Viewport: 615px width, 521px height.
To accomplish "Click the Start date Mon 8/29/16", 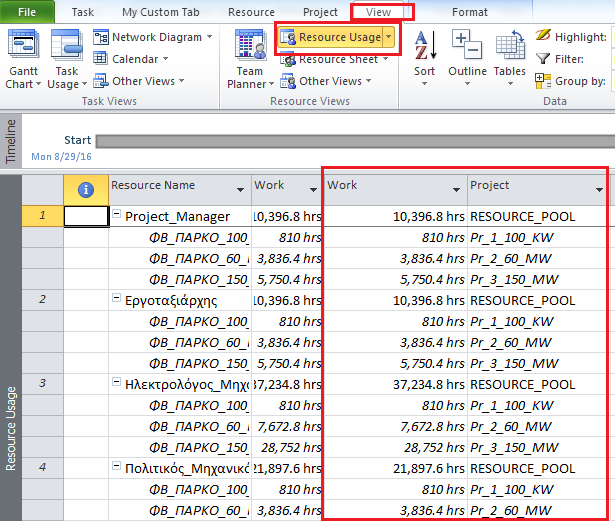I will [61, 157].
